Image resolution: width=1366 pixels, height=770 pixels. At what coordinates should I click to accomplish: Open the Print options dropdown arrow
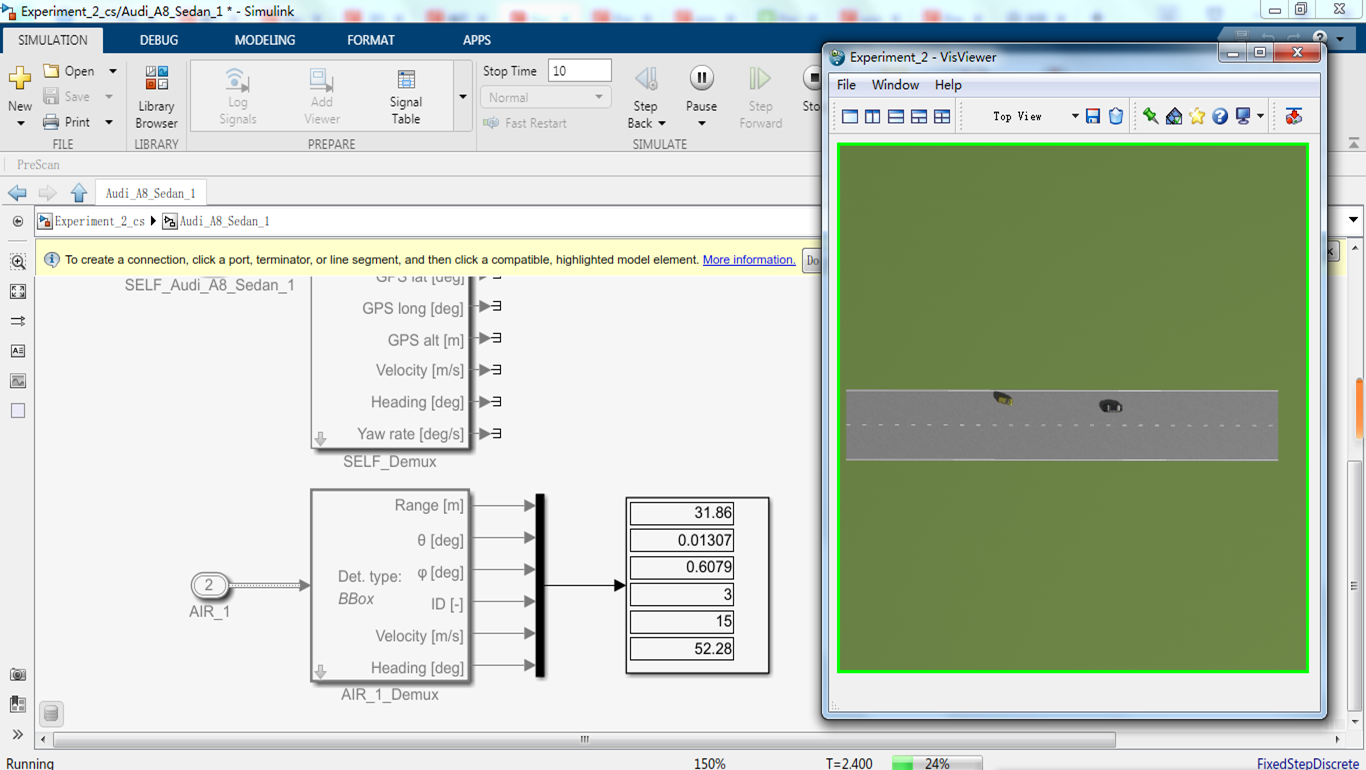[x=109, y=122]
